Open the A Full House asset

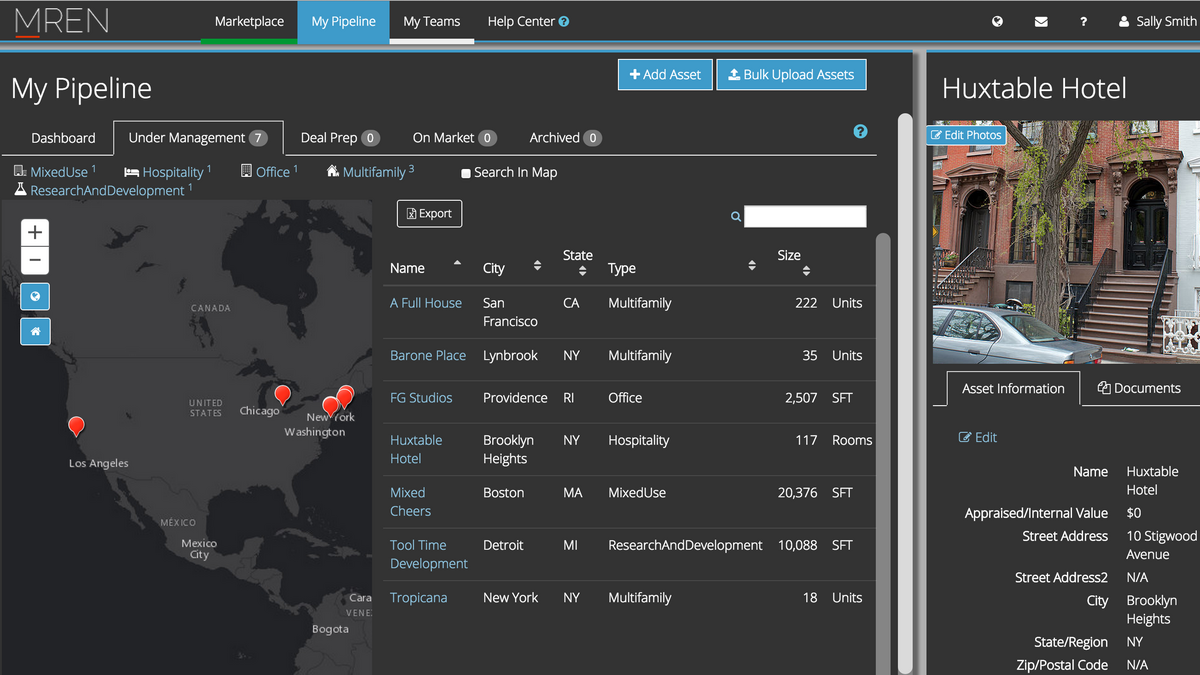click(426, 303)
